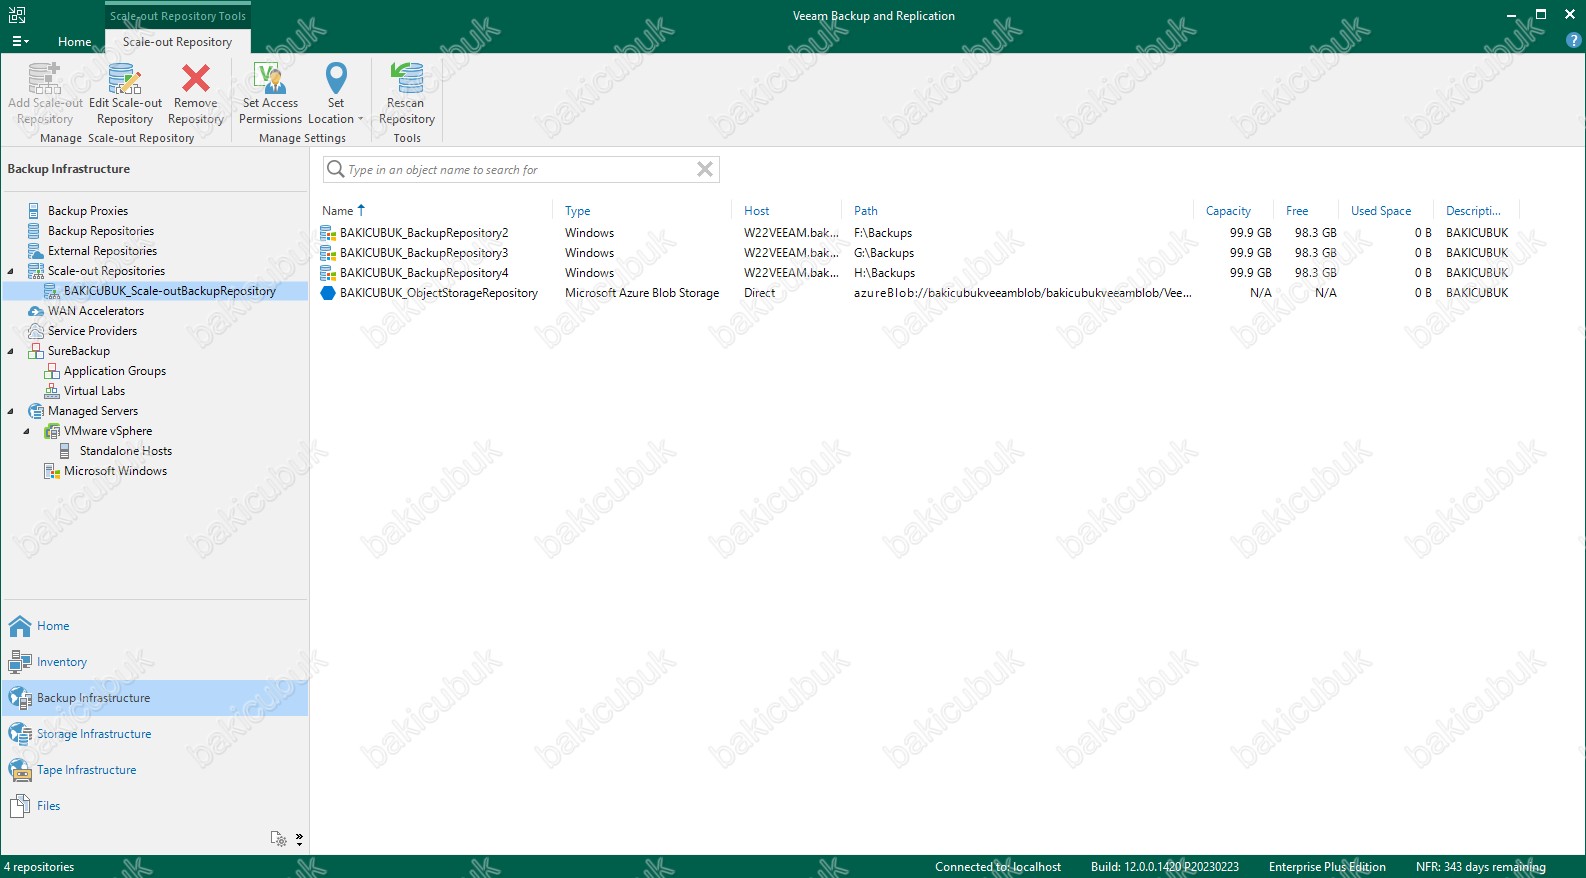
Task: Open Set Access Permissions tool
Action: coord(270,94)
